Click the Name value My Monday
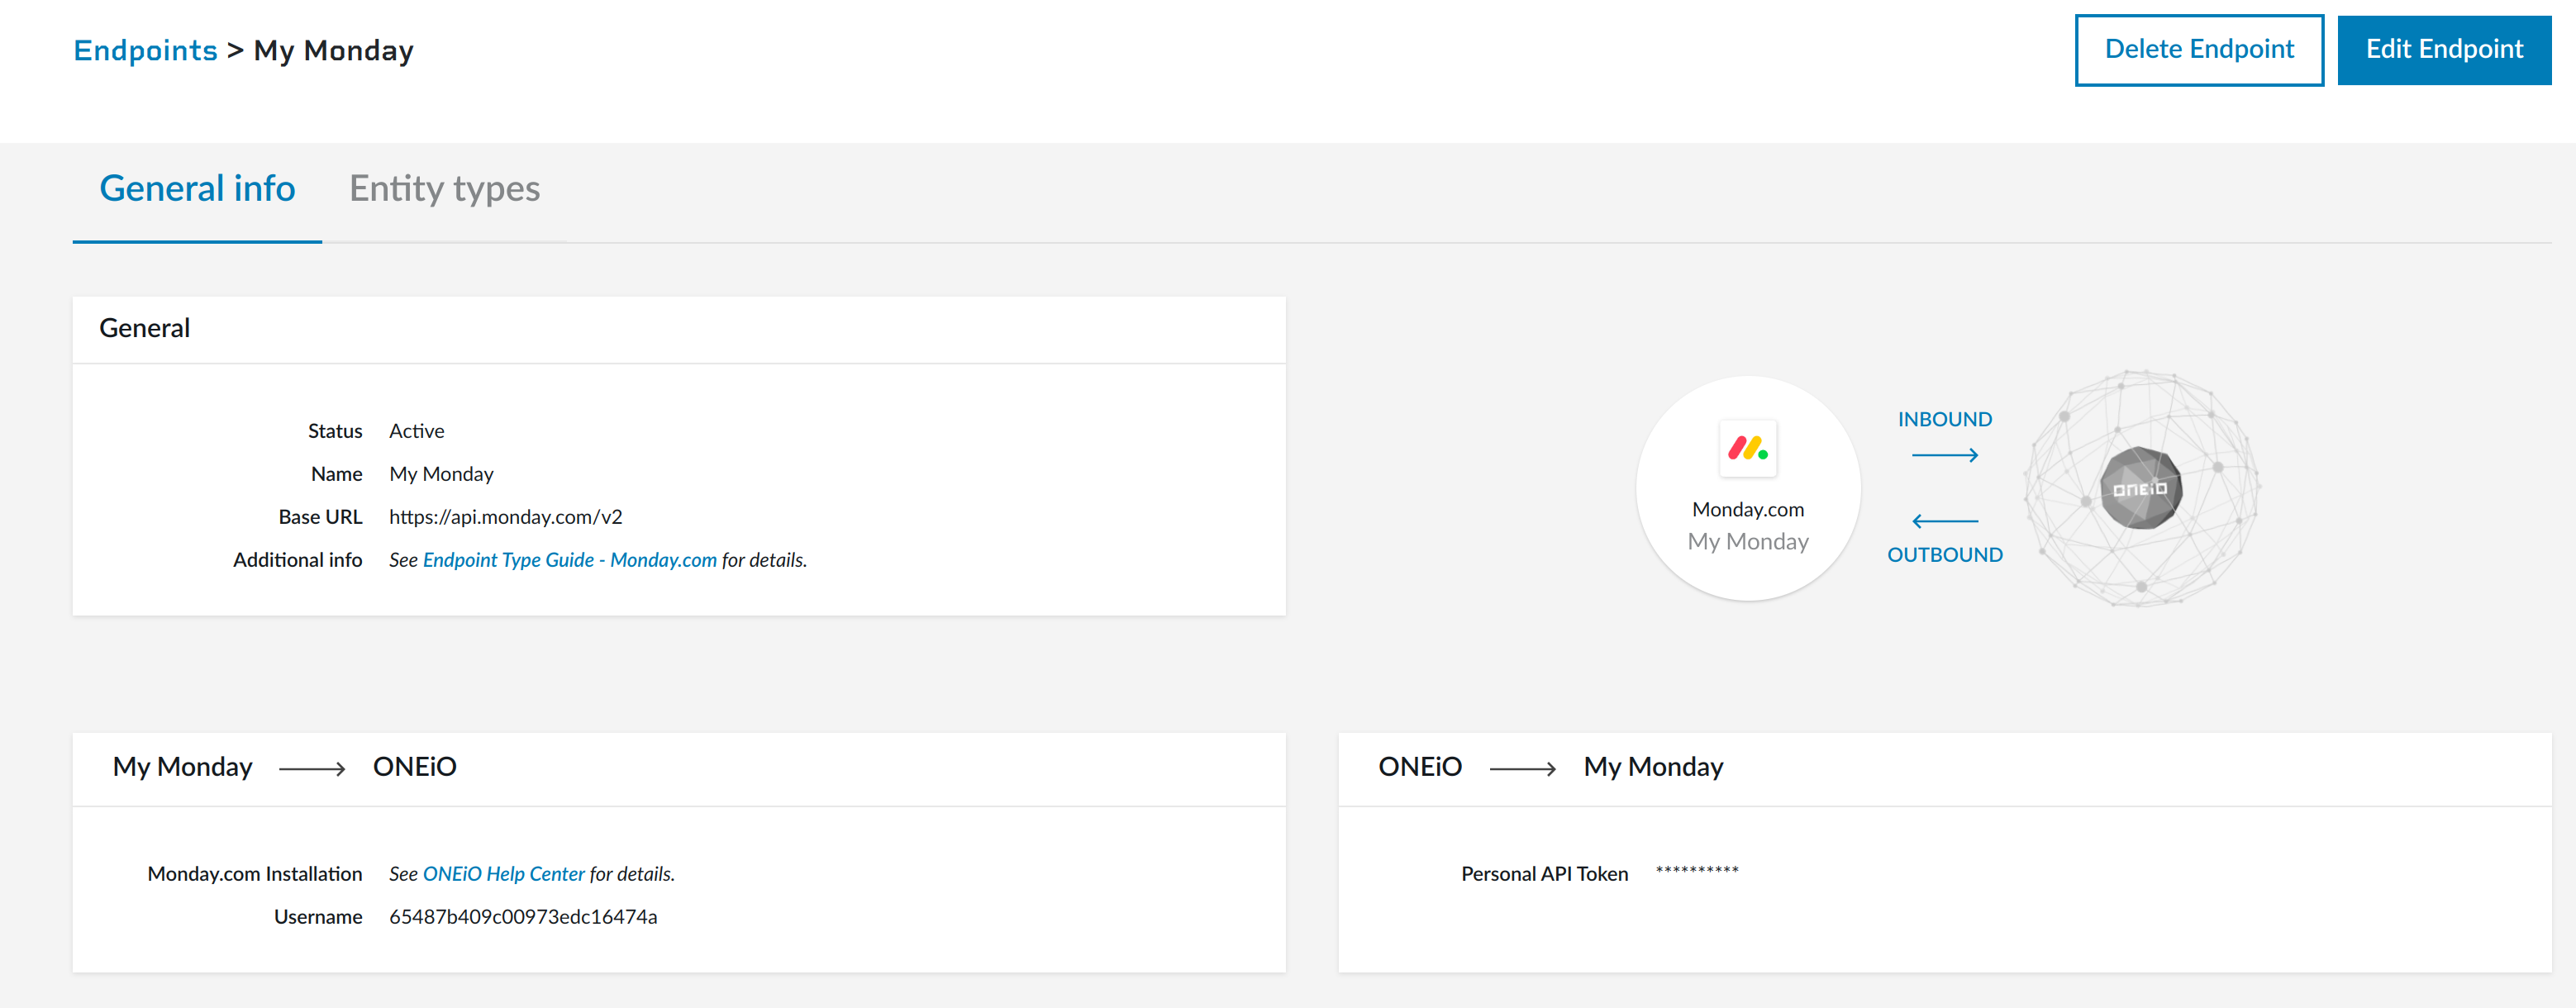This screenshot has width=2576, height=1008. click(x=441, y=474)
